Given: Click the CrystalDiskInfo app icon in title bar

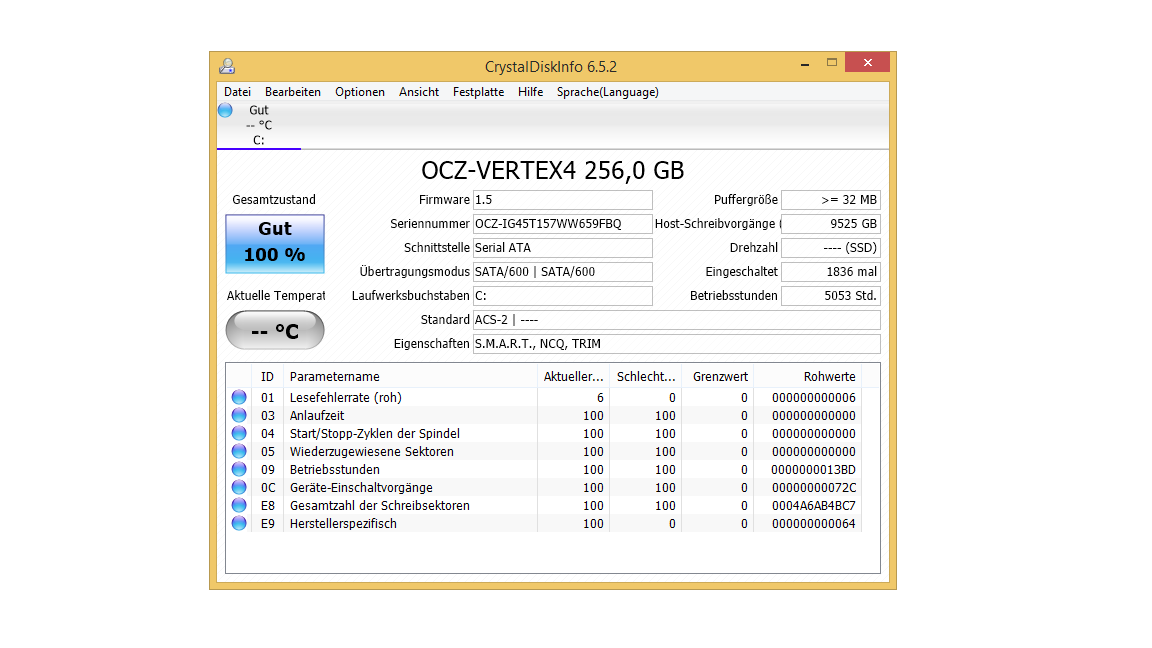Looking at the screenshot, I should click(227, 66).
